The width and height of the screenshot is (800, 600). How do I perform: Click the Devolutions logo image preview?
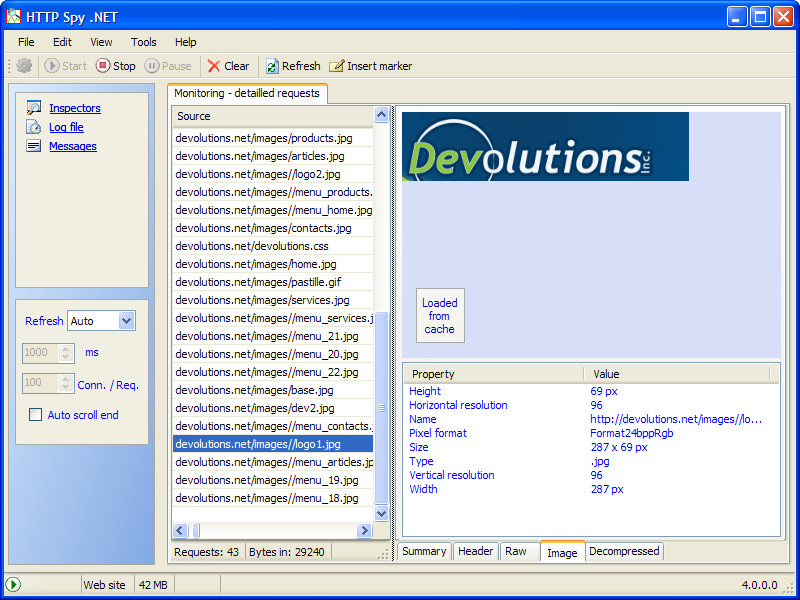tap(545, 146)
